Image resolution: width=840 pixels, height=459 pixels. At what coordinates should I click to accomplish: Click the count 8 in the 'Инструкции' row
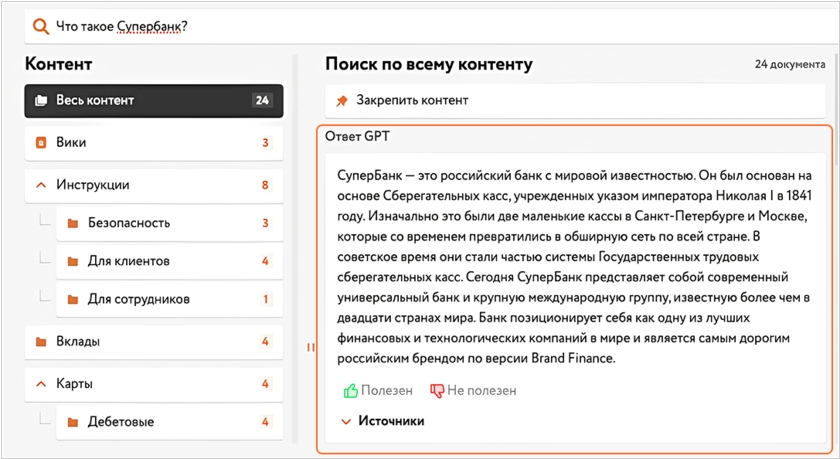pyautogui.click(x=265, y=185)
